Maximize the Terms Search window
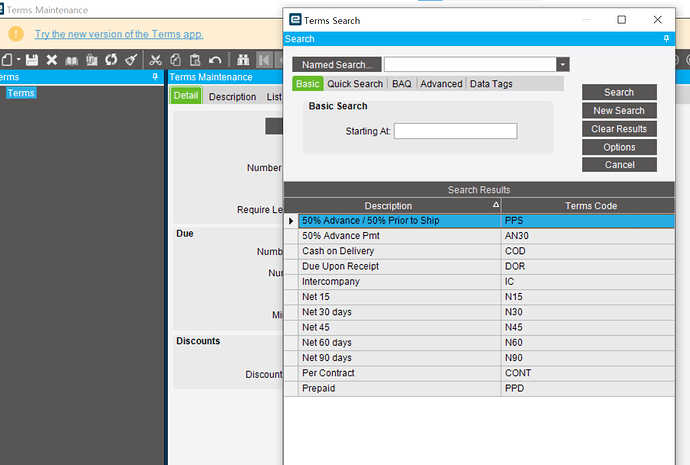The image size is (690, 465). [621, 20]
